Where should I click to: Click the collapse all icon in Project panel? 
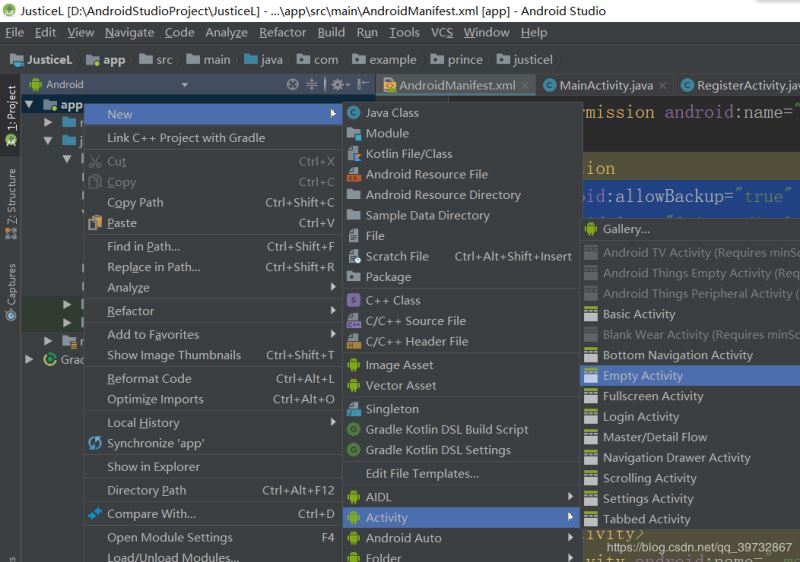coord(312,85)
